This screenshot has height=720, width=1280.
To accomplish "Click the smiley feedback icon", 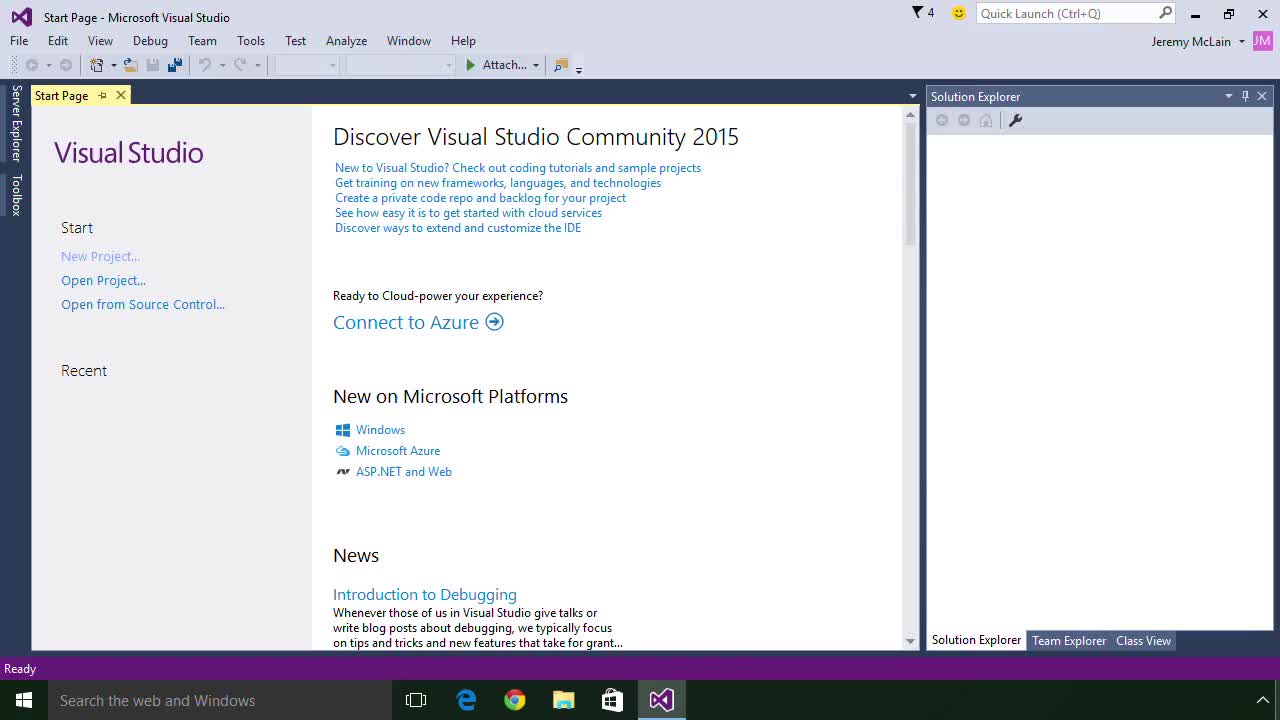I will [959, 13].
